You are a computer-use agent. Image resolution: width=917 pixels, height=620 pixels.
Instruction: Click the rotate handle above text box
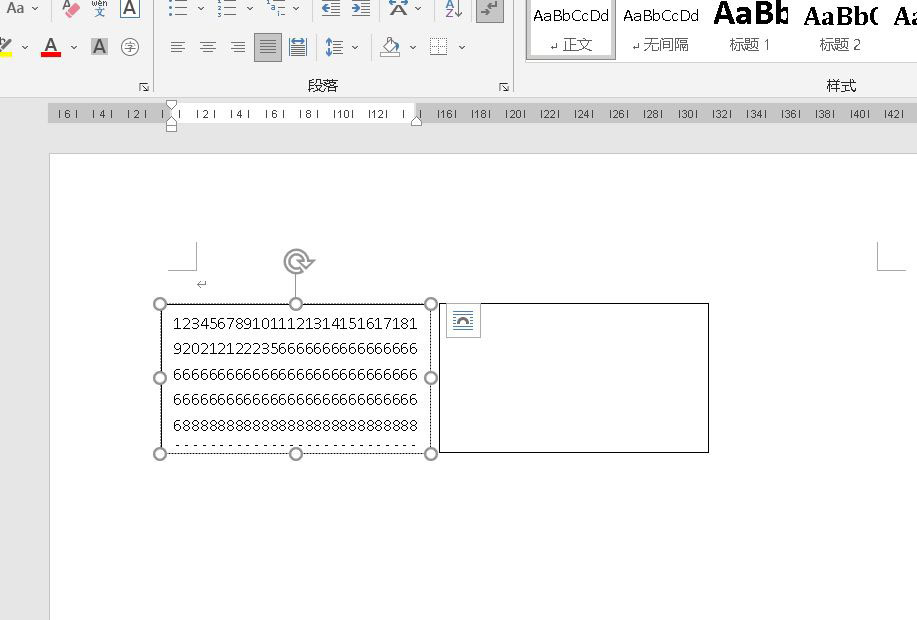296,262
